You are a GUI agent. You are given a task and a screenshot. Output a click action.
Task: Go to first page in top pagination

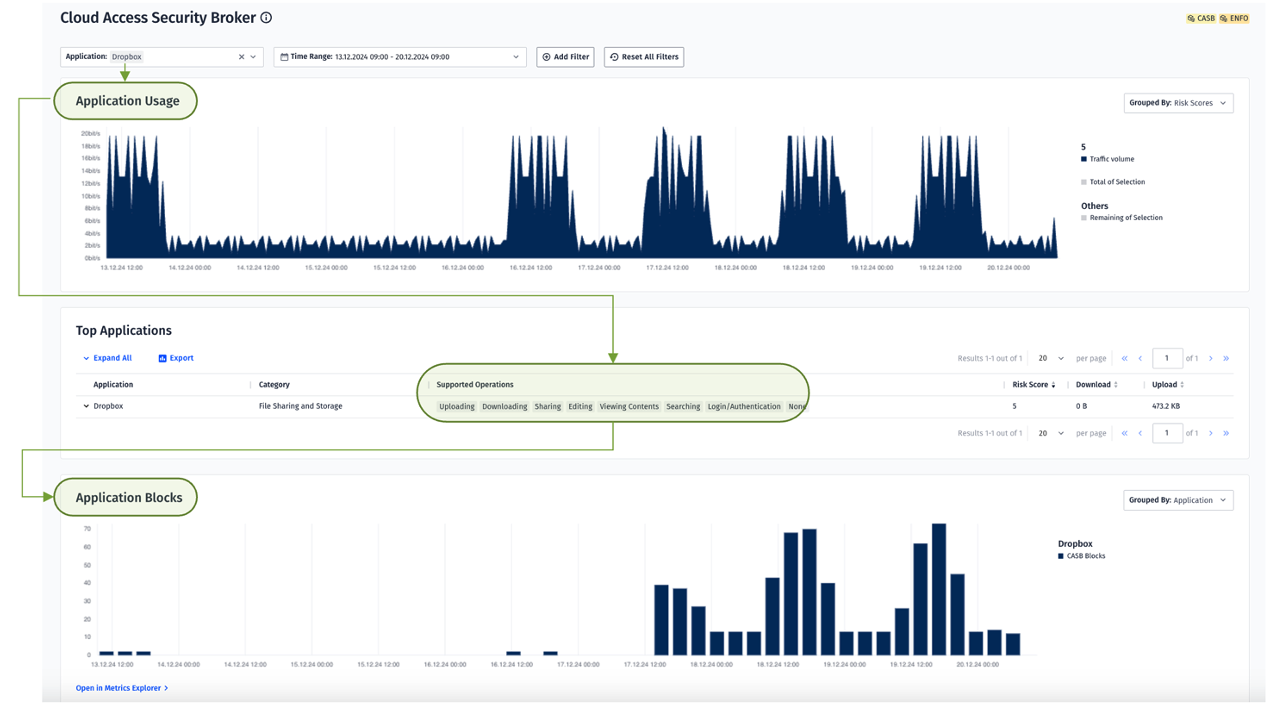pos(1124,358)
